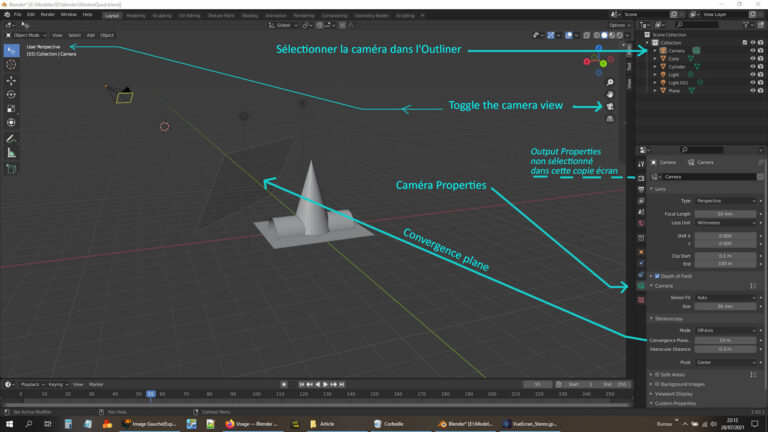Switch to the Modeling workspace tab
The height and width of the screenshot is (432, 768).
point(135,16)
